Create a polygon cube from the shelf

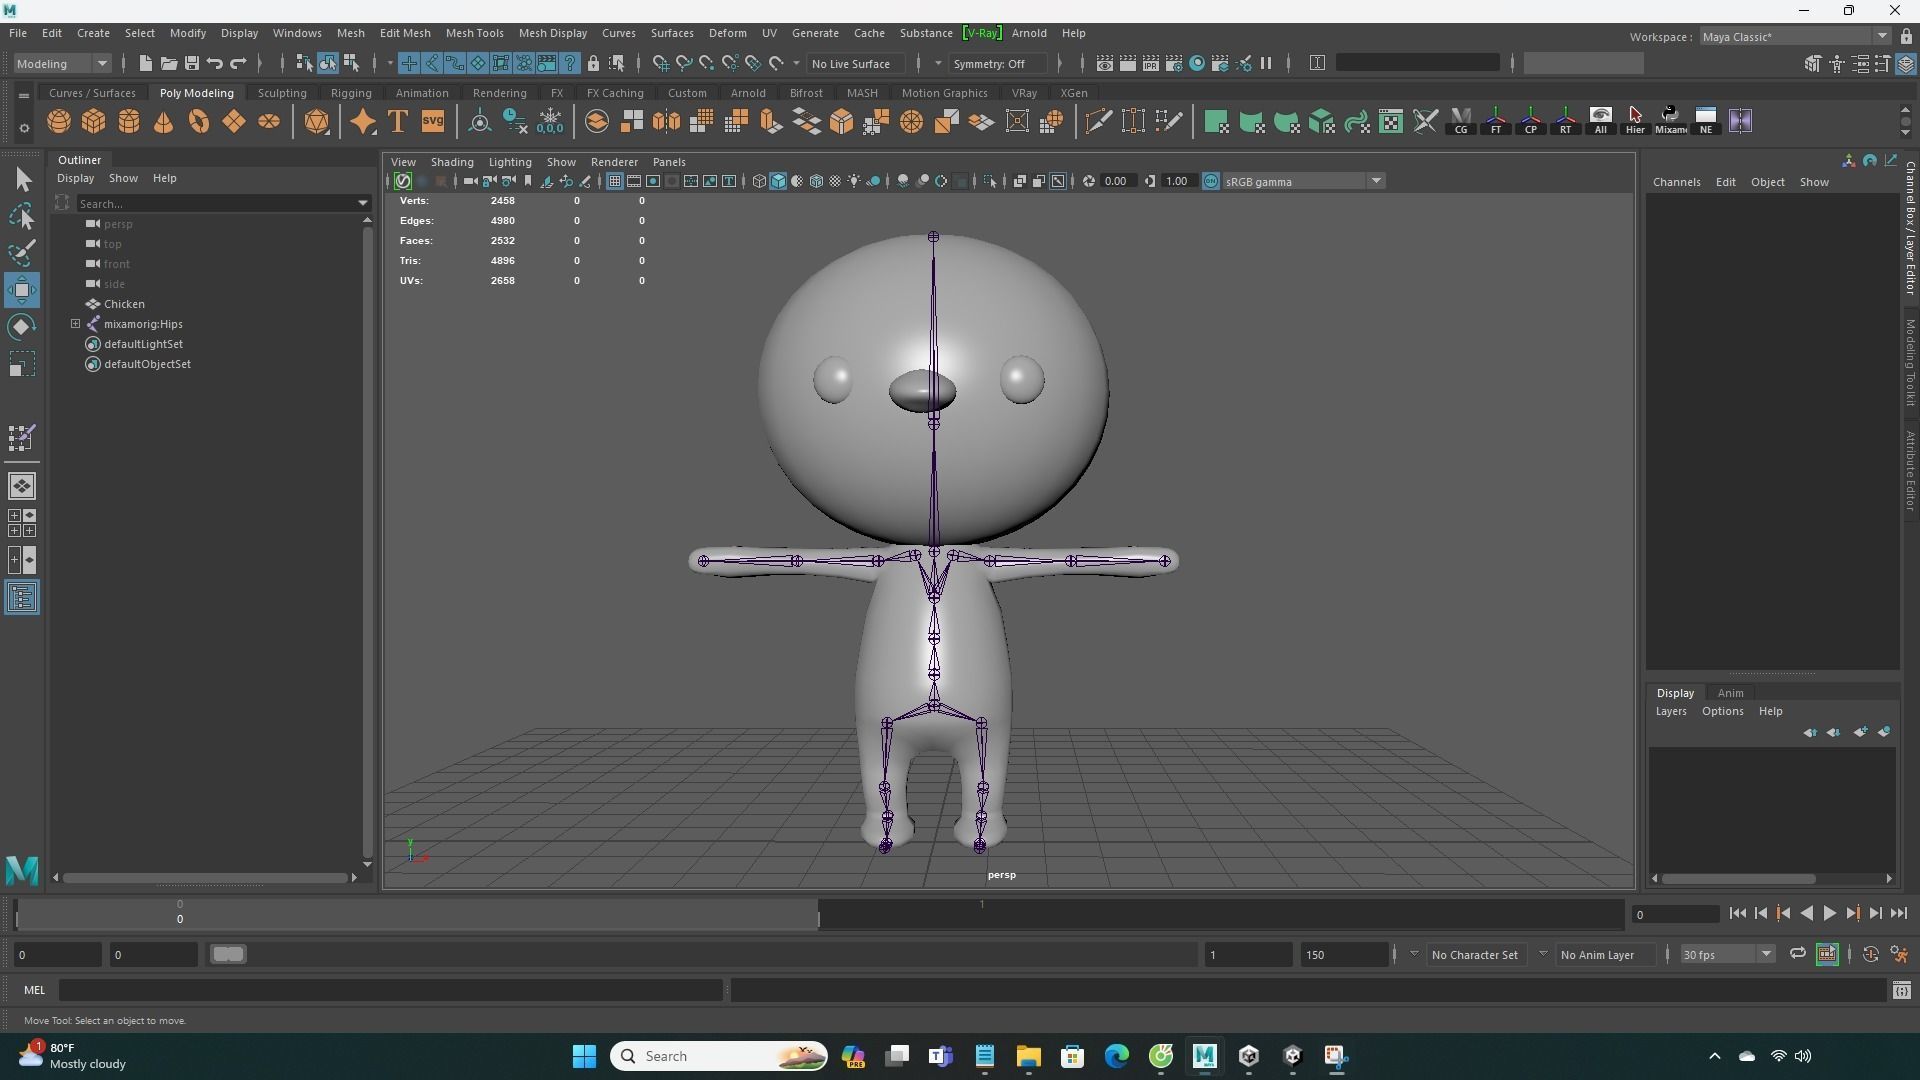pyautogui.click(x=94, y=121)
